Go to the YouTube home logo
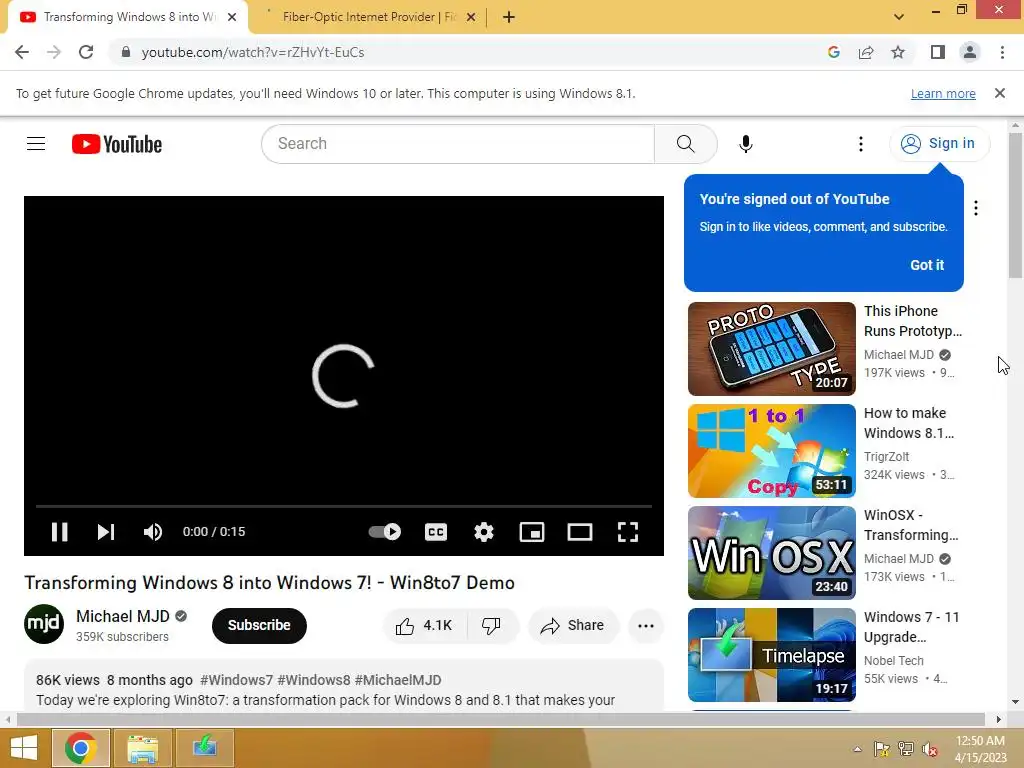The width and height of the screenshot is (1024, 768). pos(117,144)
